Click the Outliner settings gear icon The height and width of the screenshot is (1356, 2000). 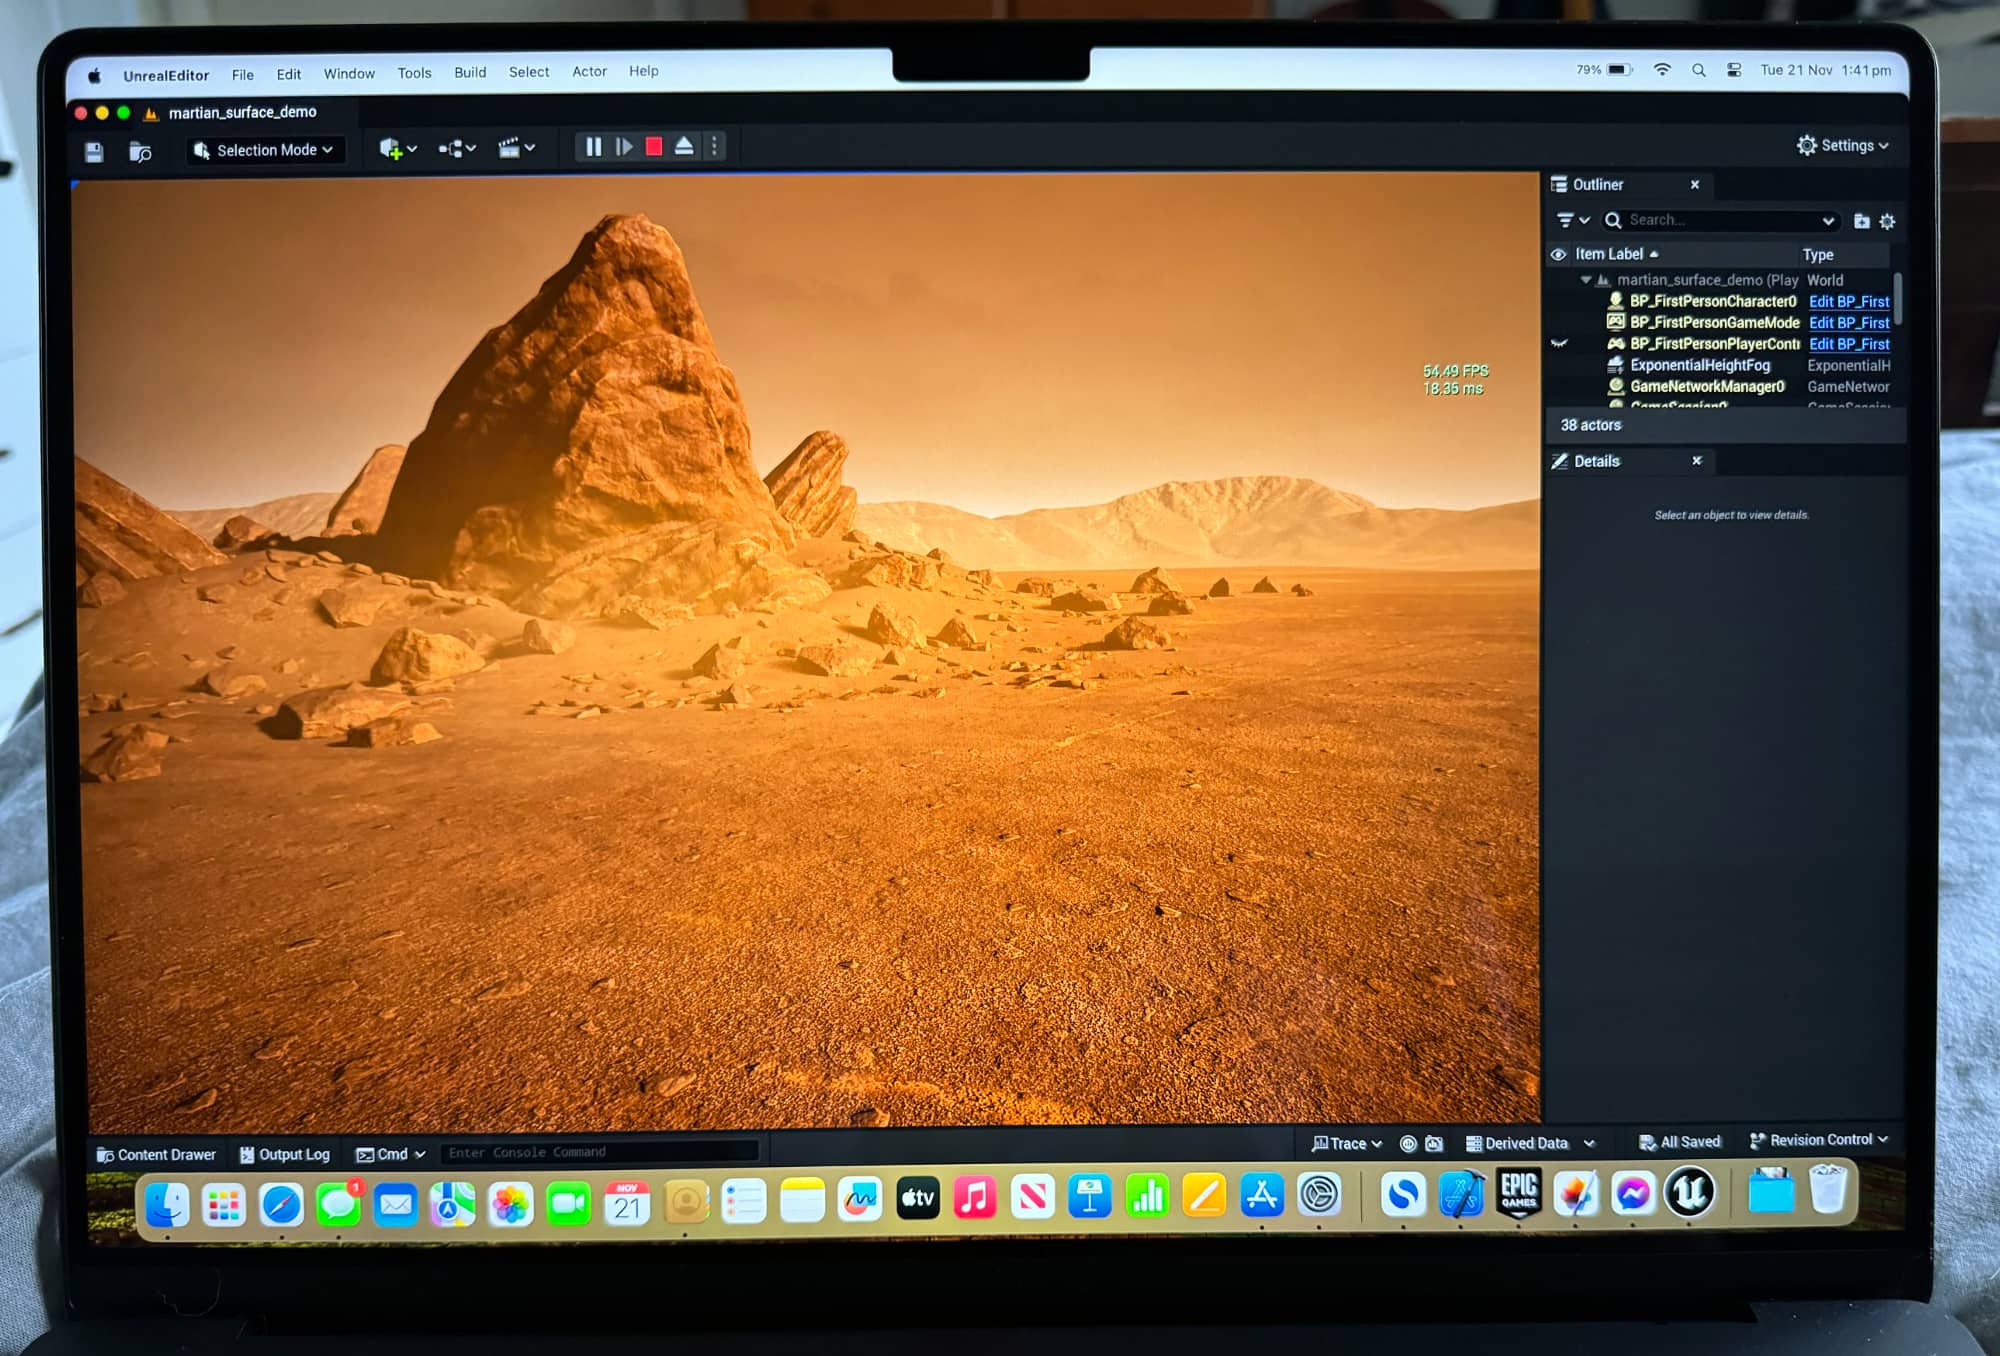click(1887, 221)
